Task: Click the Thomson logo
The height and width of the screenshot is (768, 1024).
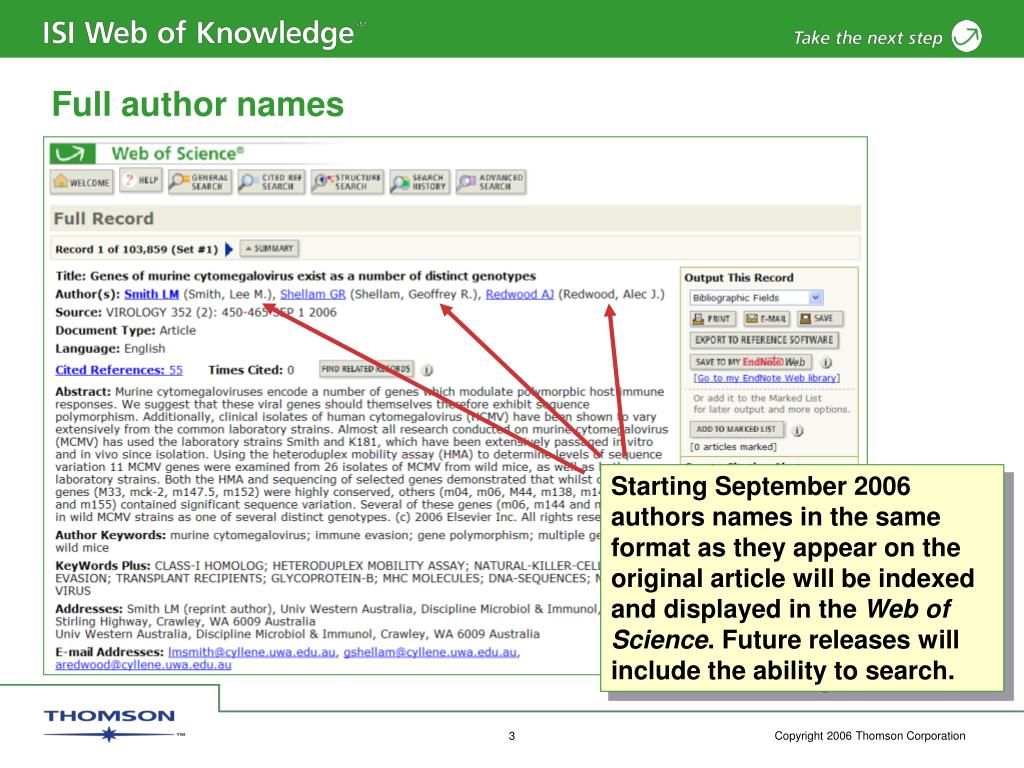Action: pos(112,724)
